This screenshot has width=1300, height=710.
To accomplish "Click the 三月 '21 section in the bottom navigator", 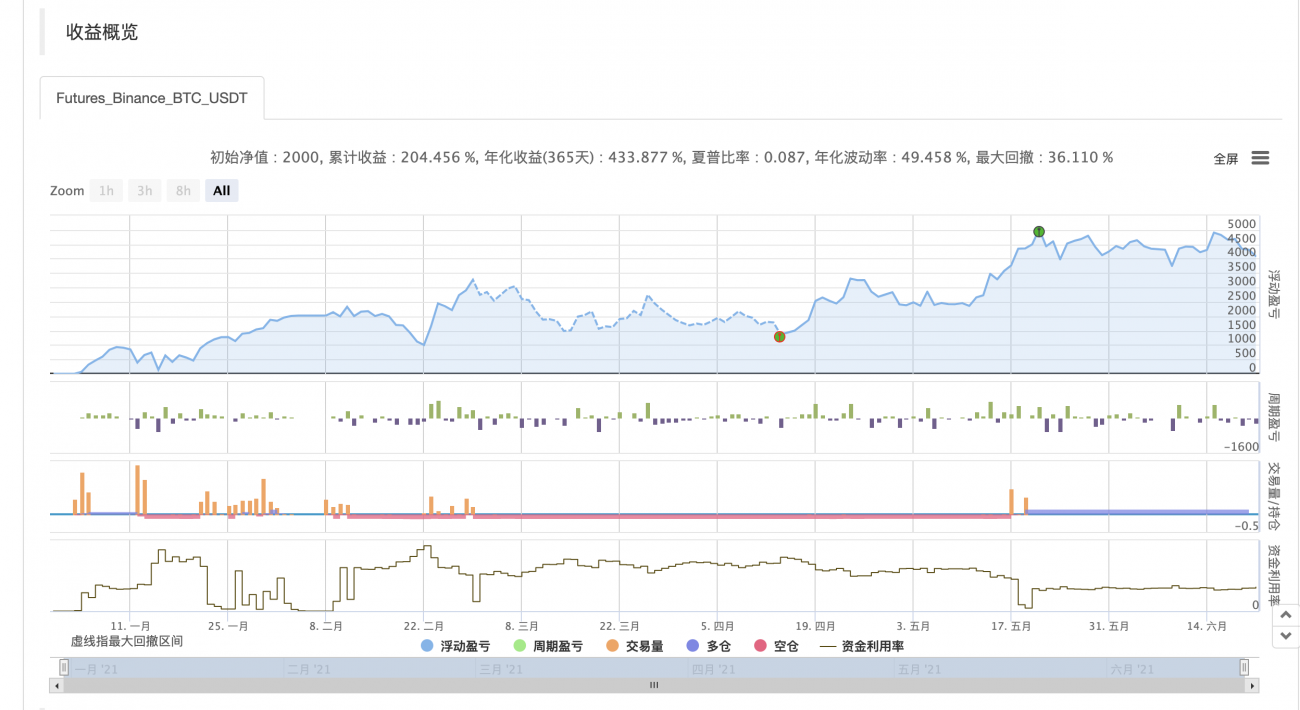I will [x=500, y=668].
